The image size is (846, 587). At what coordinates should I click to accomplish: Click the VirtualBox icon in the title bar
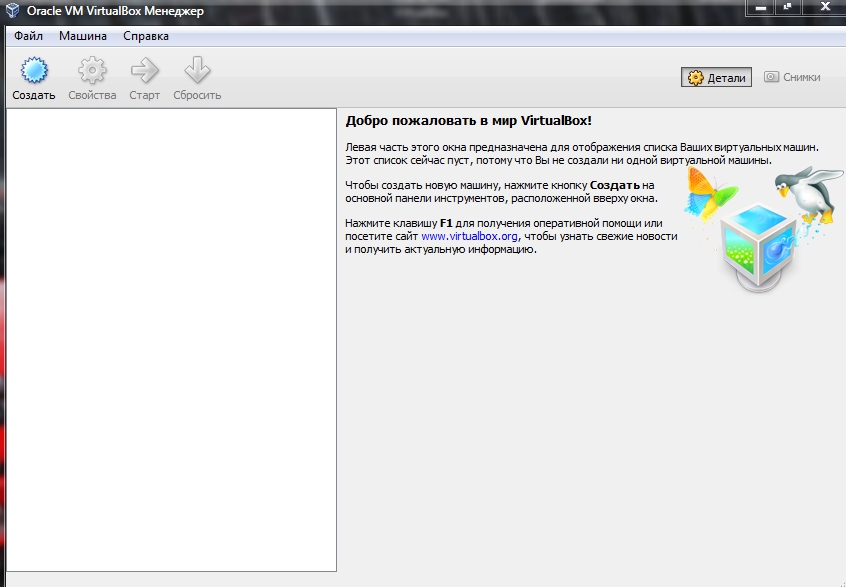12,10
